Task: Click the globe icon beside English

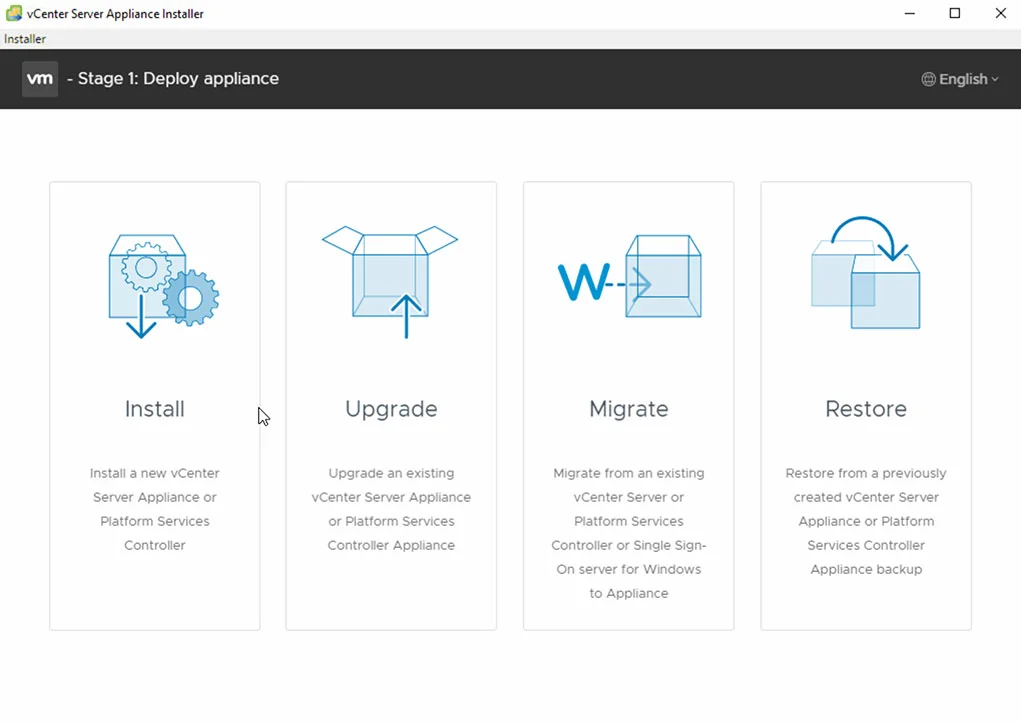Action: (x=929, y=79)
